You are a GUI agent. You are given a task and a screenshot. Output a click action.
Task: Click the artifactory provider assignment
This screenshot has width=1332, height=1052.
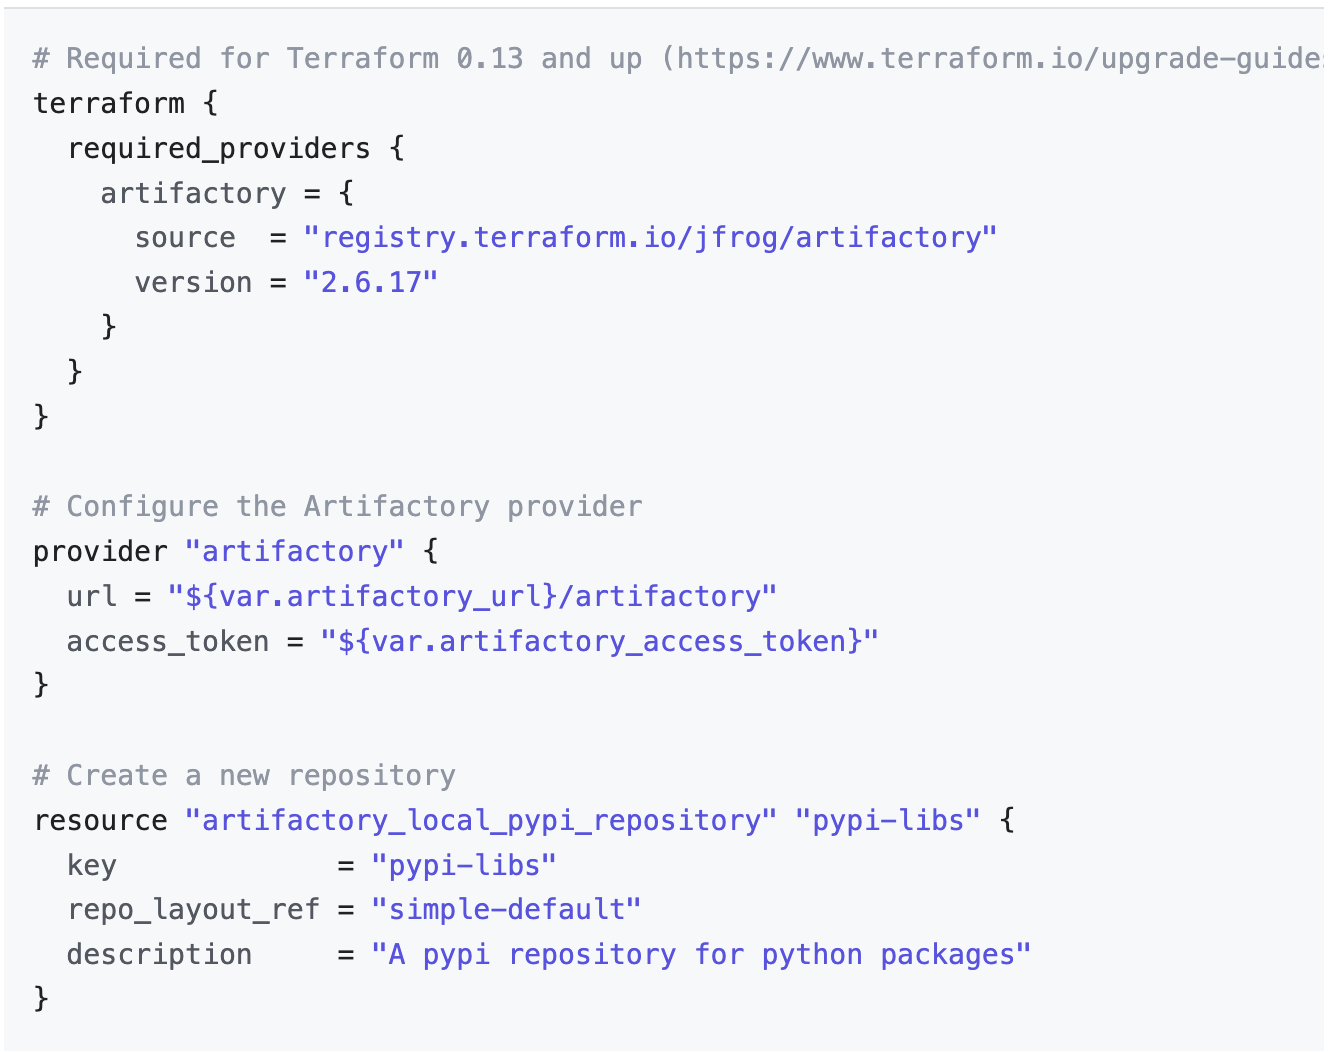(193, 192)
